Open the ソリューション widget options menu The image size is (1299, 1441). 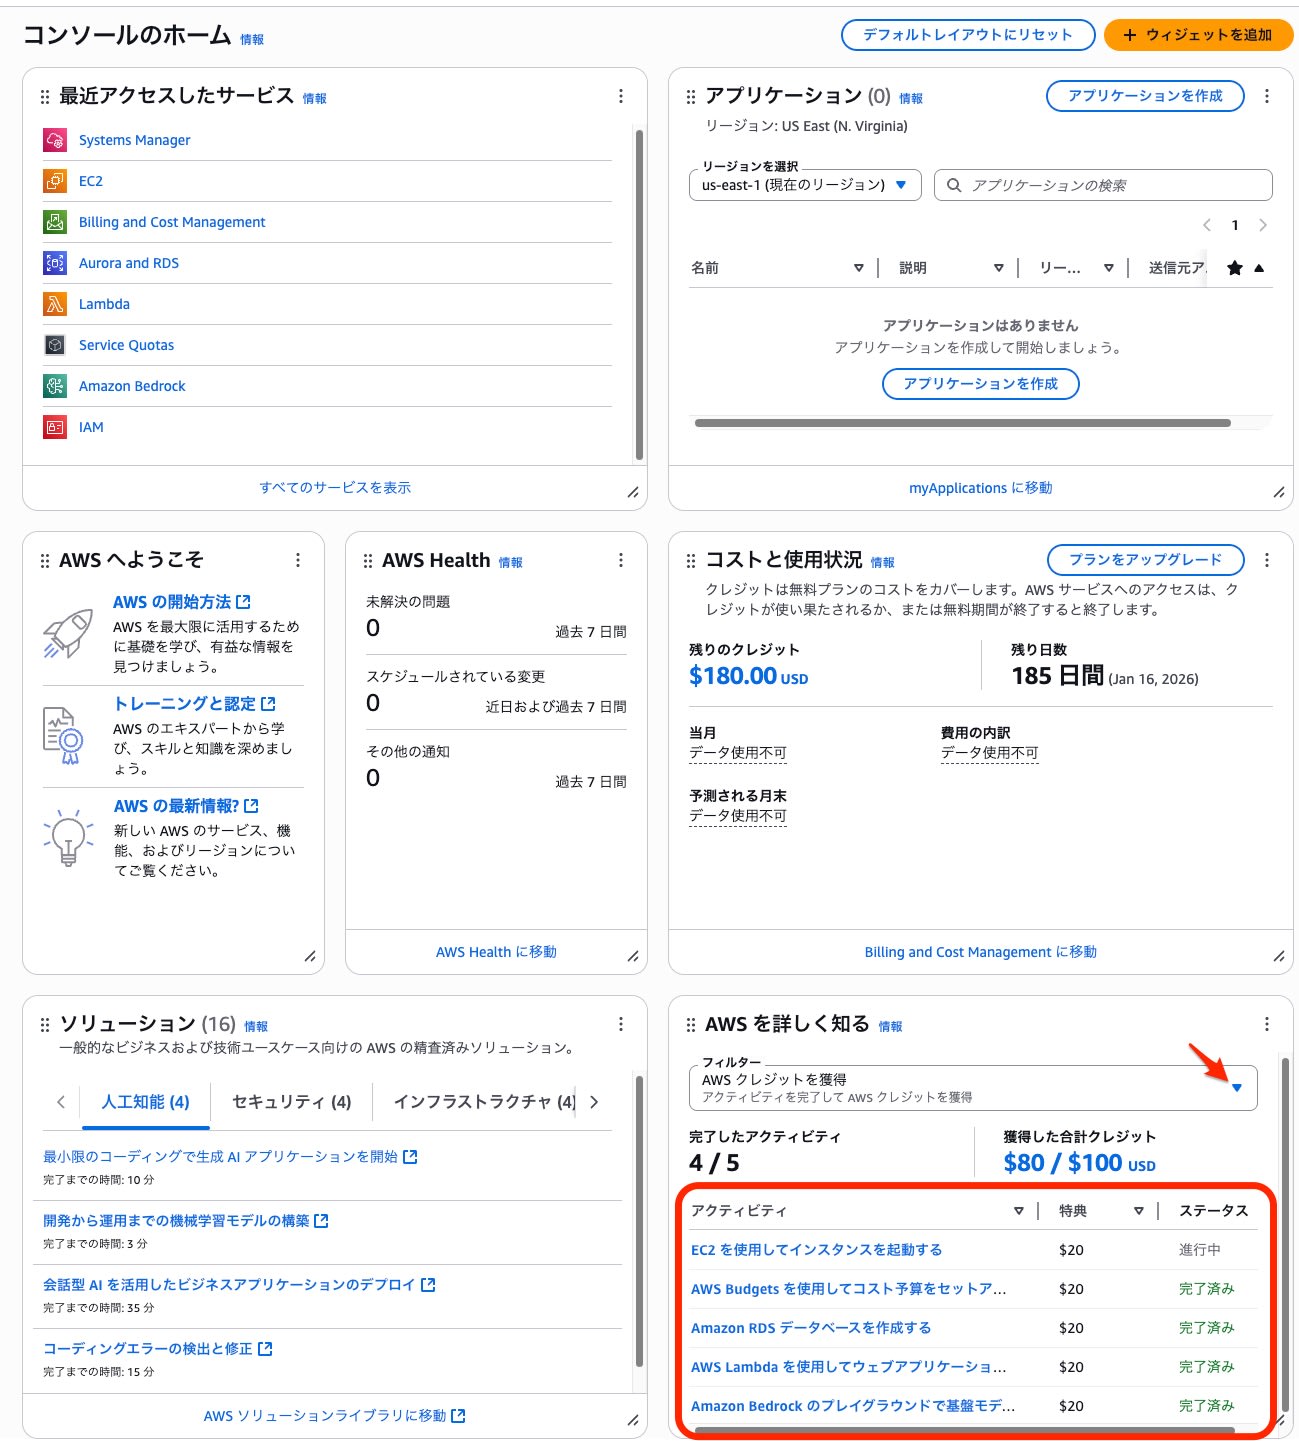pos(621,1024)
